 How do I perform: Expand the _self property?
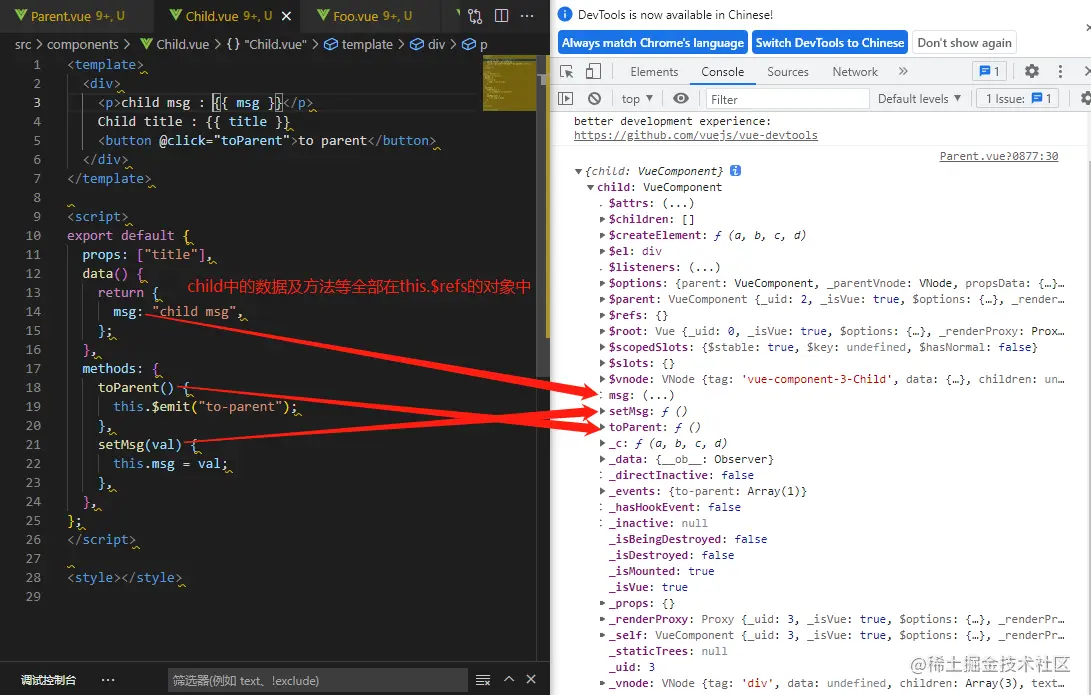coord(603,635)
